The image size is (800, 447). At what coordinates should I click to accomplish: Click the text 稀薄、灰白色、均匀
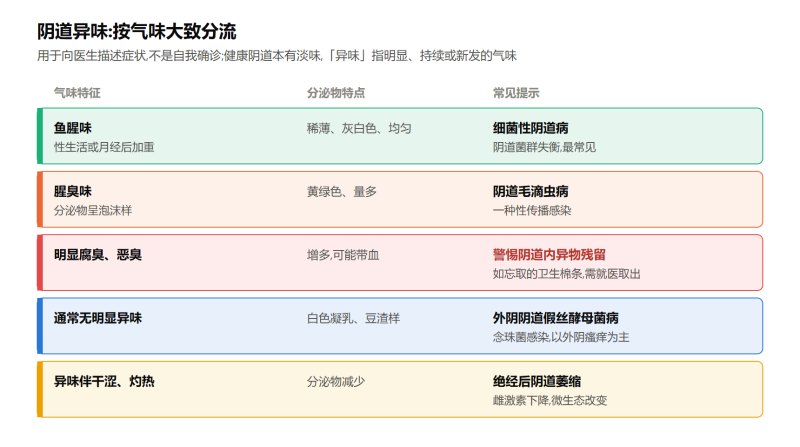pyautogui.click(x=359, y=128)
